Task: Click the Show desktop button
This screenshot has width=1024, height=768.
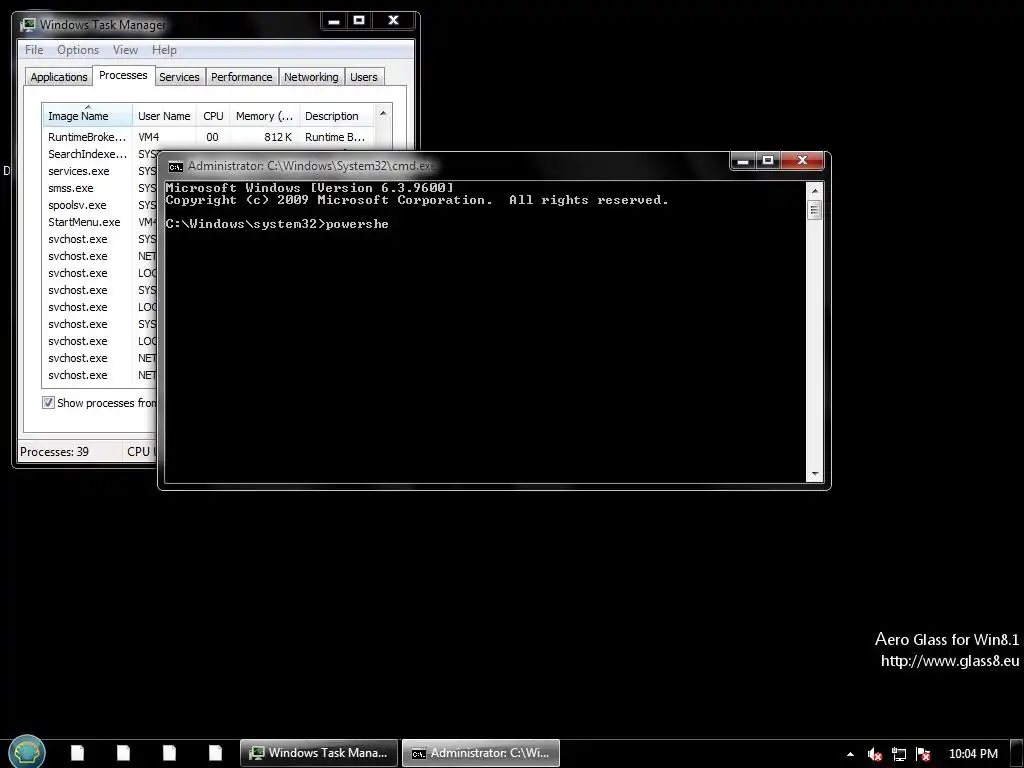Action: [x=1018, y=754]
